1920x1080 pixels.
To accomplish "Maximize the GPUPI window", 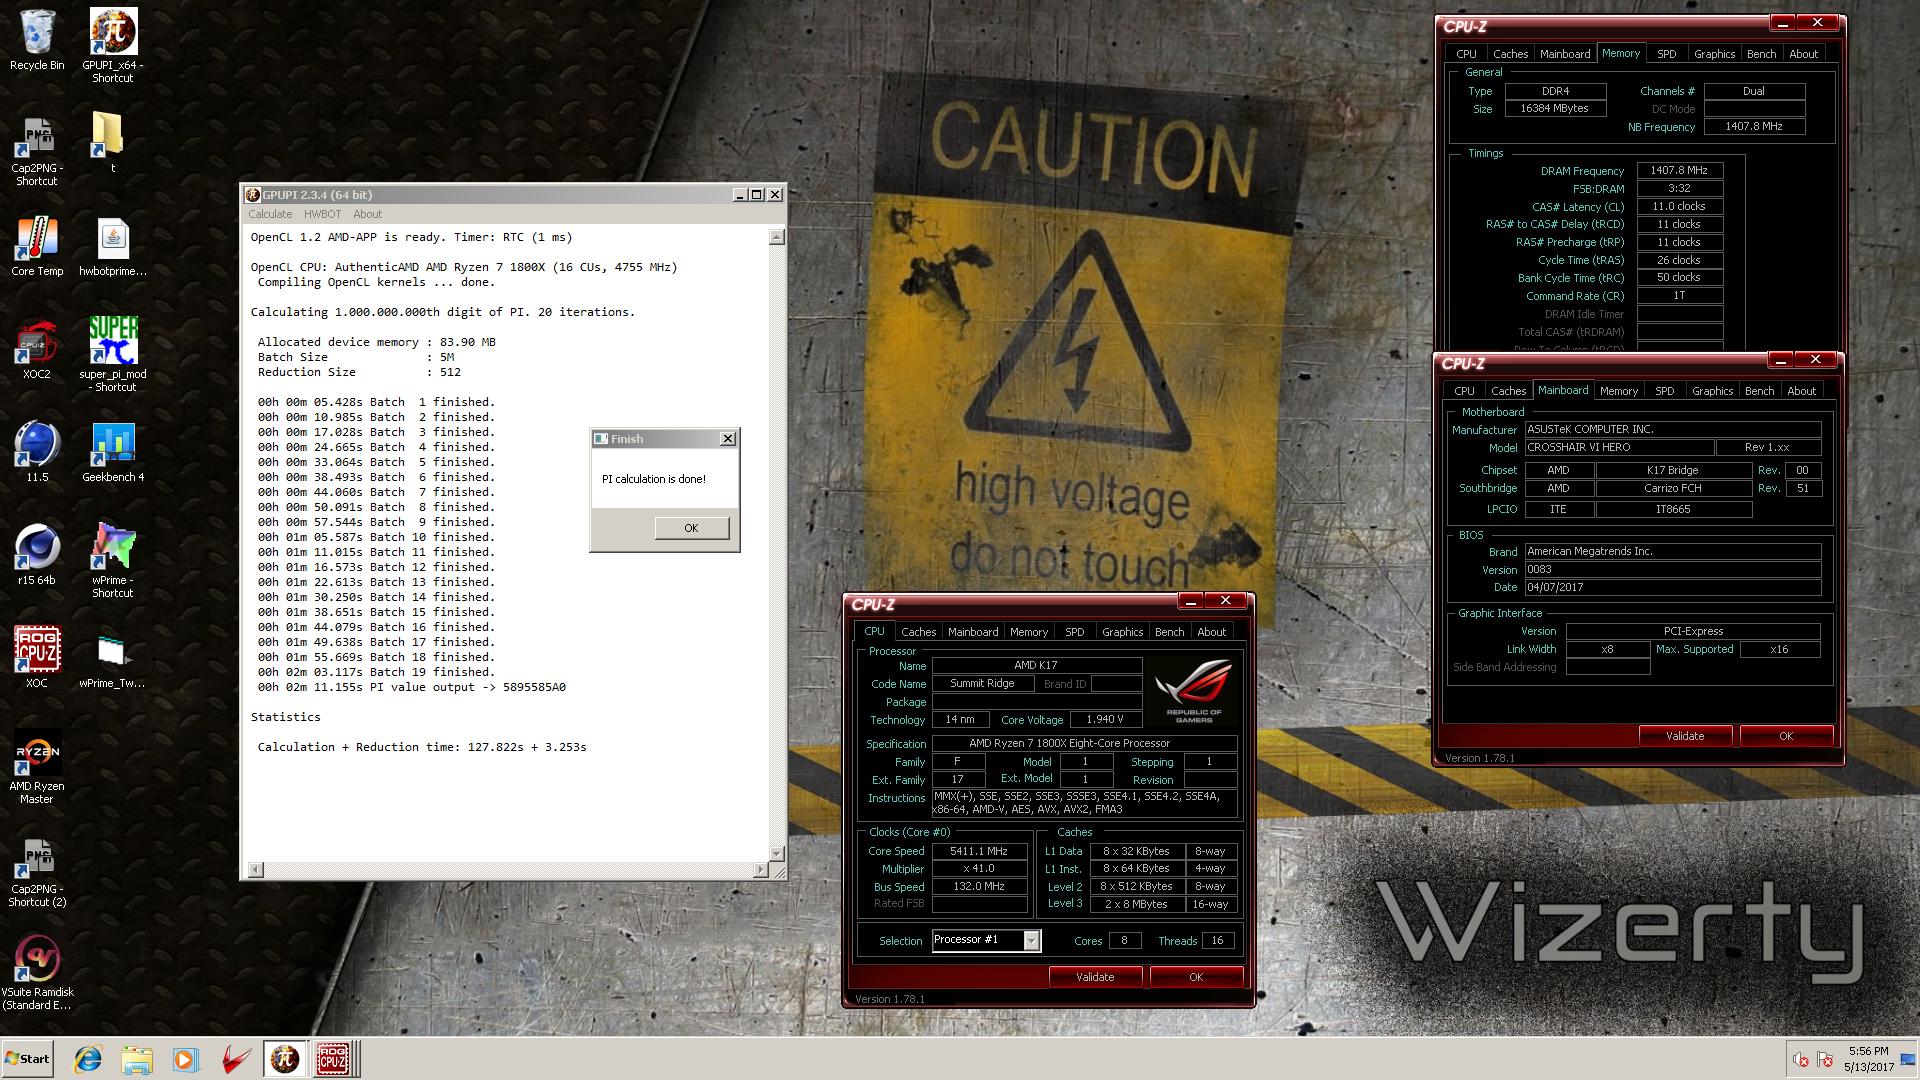I will 756,195.
